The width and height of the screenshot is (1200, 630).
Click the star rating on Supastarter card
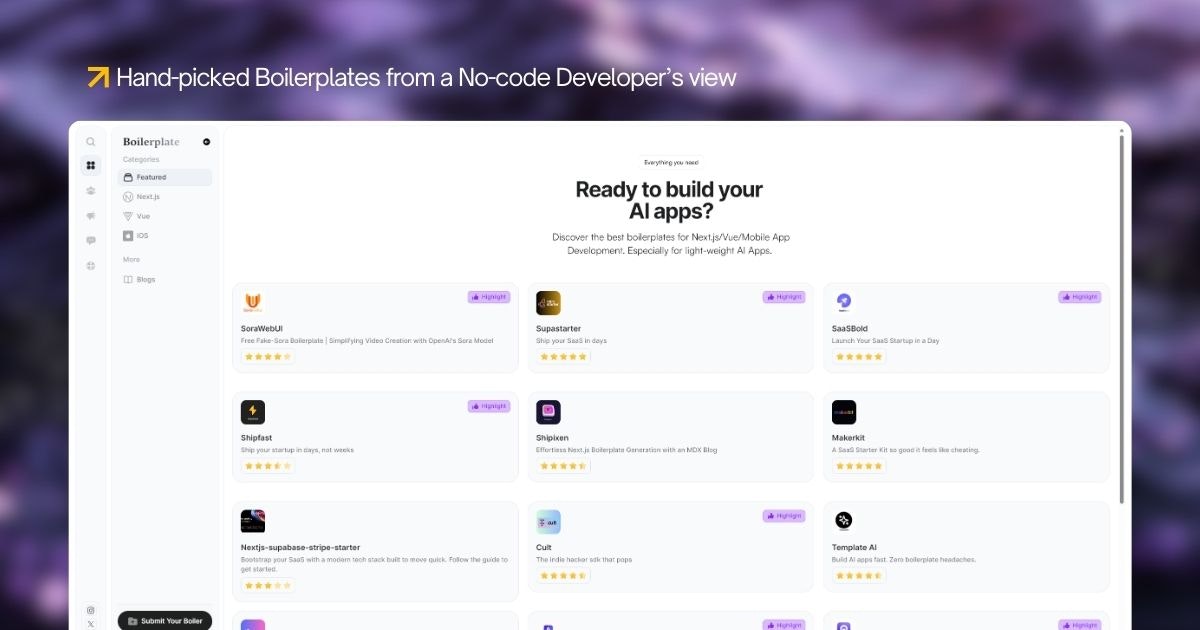pos(563,356)
